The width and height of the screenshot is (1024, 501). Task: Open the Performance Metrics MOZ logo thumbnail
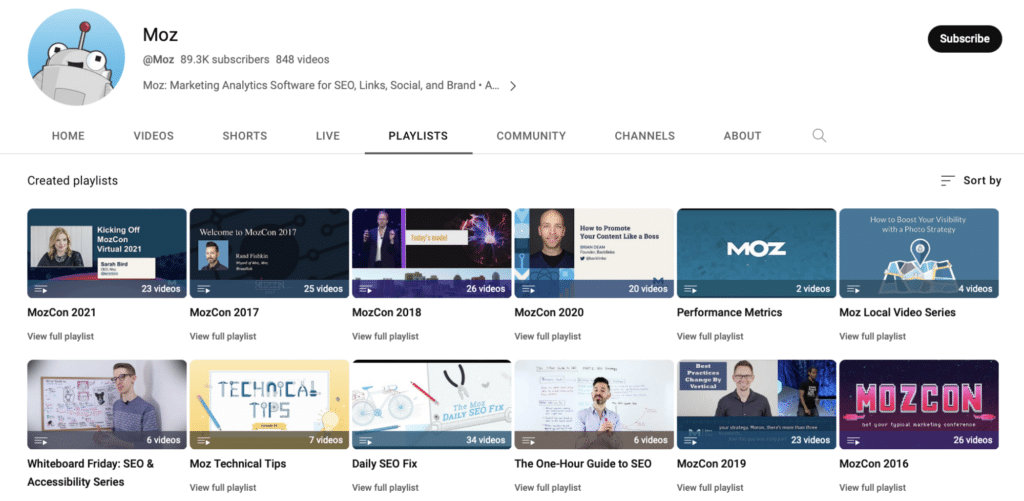coord(756,253)
